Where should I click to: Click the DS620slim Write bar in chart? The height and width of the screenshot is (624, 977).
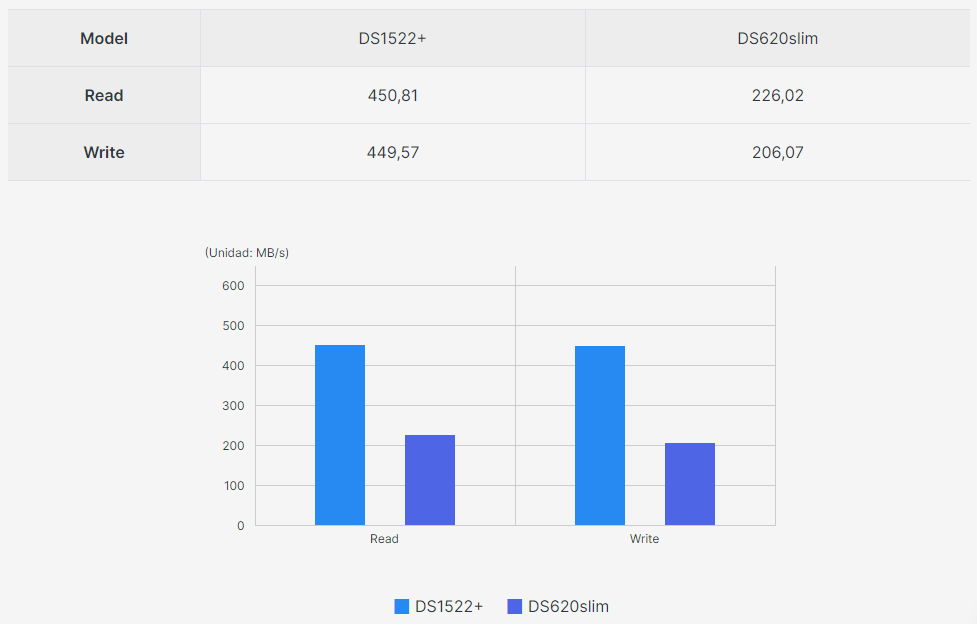click(x=690, y=484)
